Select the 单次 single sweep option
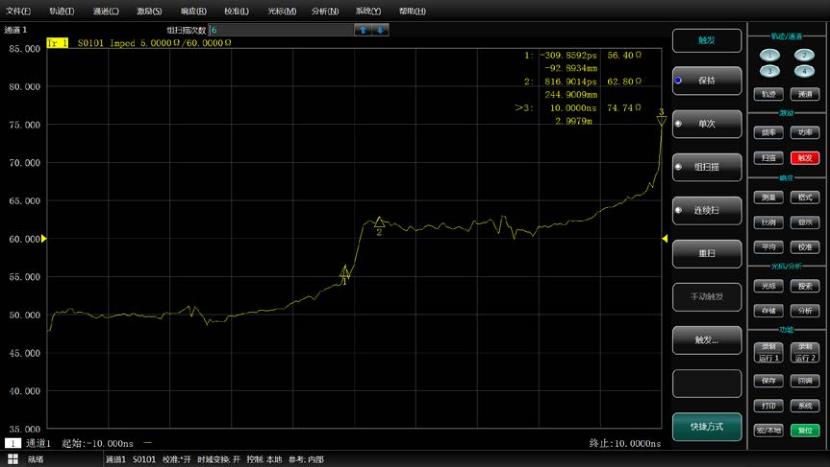830x467 pixels. 706,123
